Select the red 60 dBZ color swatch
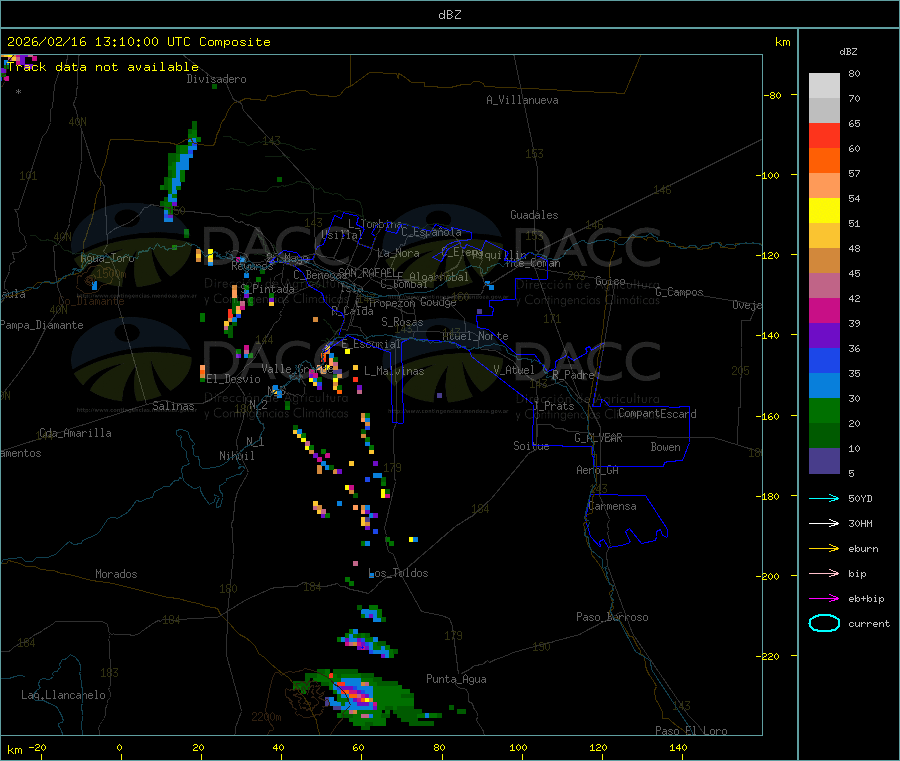This screenshot has width=900, height=761. click(824, 135)
